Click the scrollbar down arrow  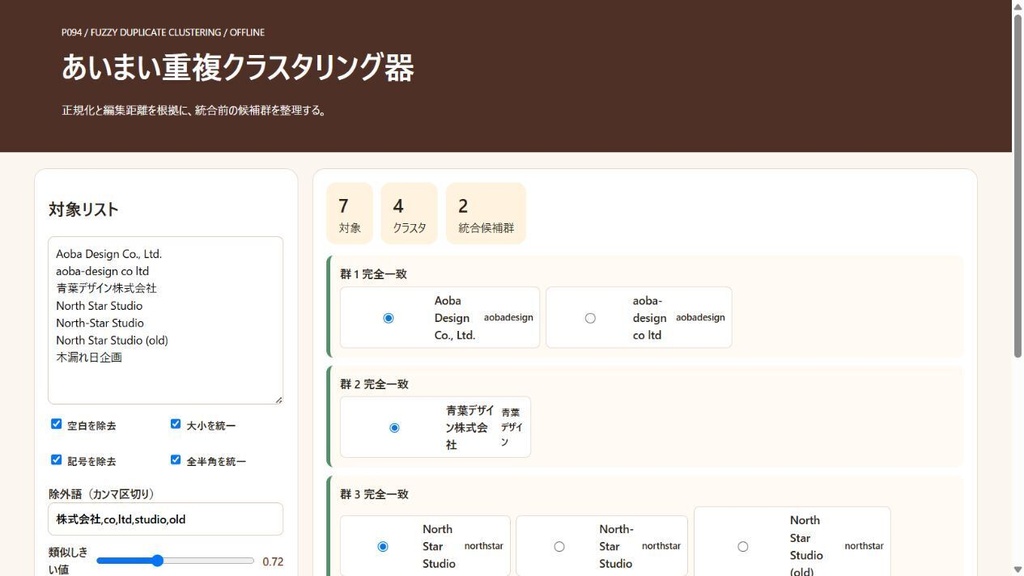(x=1017, y=570)
